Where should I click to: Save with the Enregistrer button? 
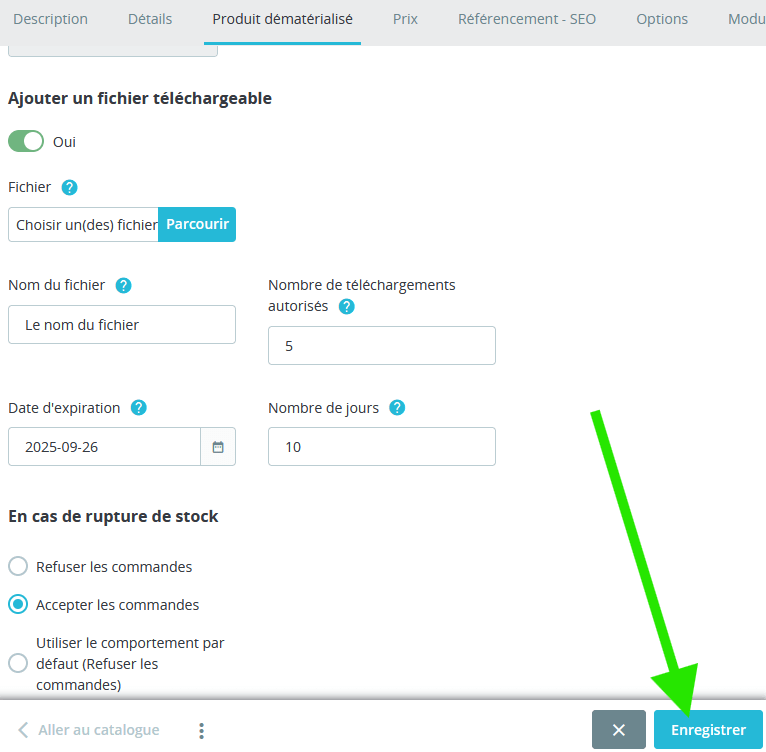point(708,730)
